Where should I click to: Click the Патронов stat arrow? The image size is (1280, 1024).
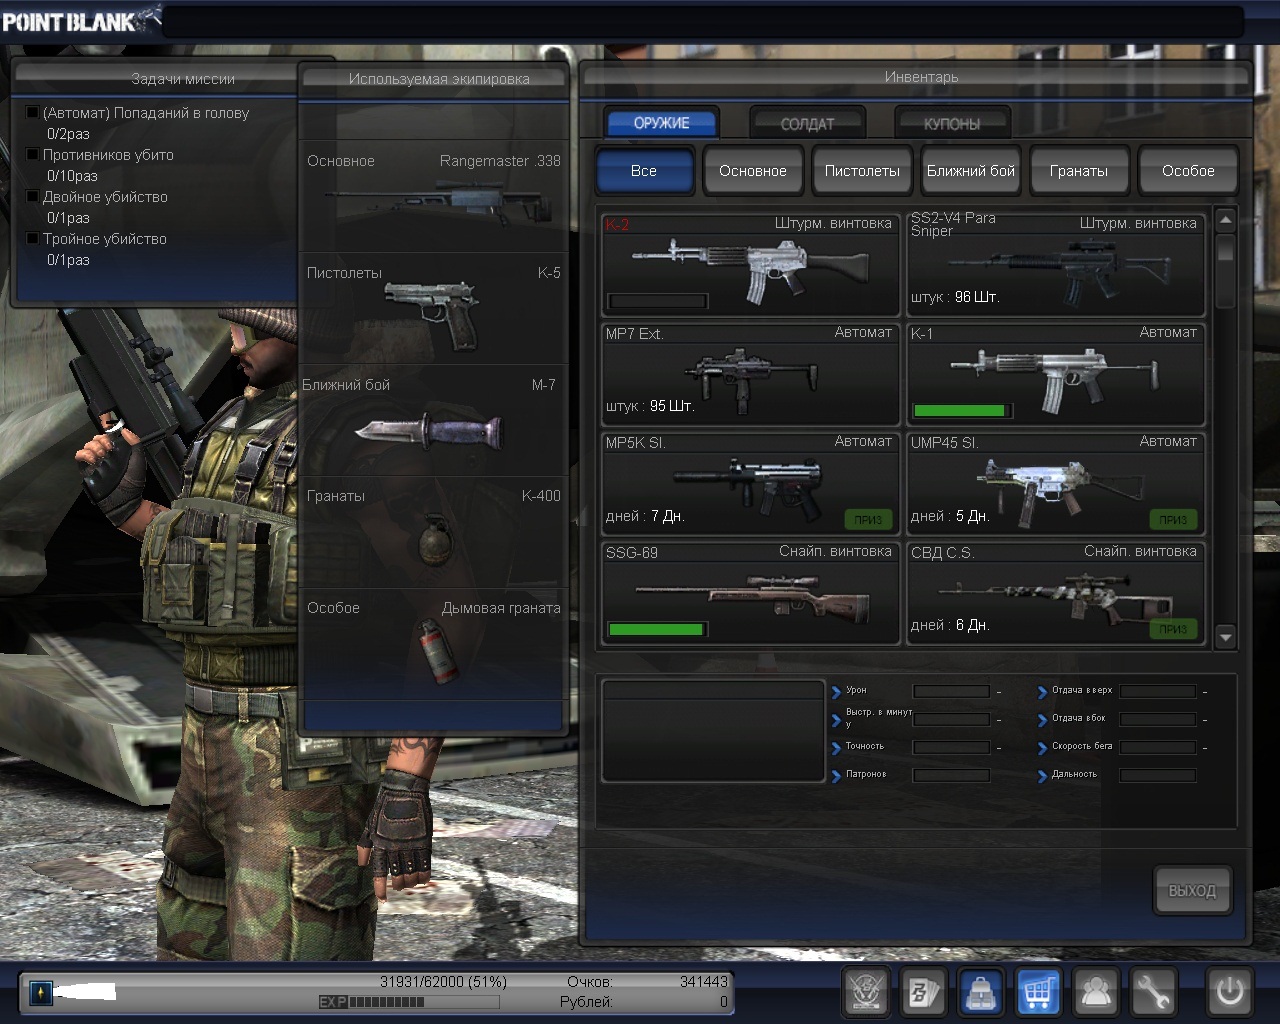click(837, 775)
